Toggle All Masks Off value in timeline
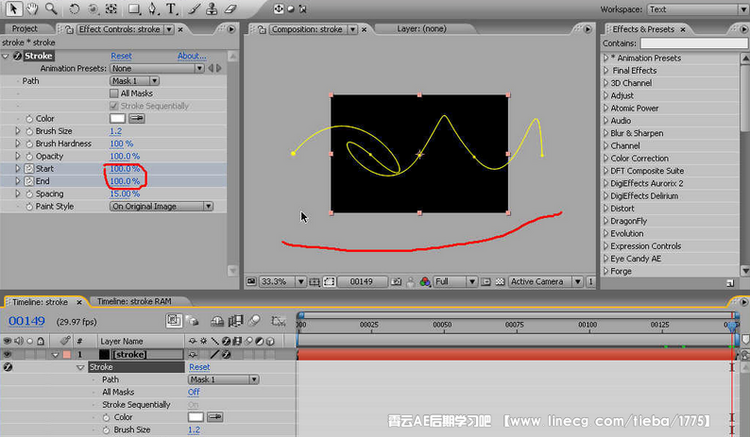This screenshot has width=750, height=437. [193, 392]
